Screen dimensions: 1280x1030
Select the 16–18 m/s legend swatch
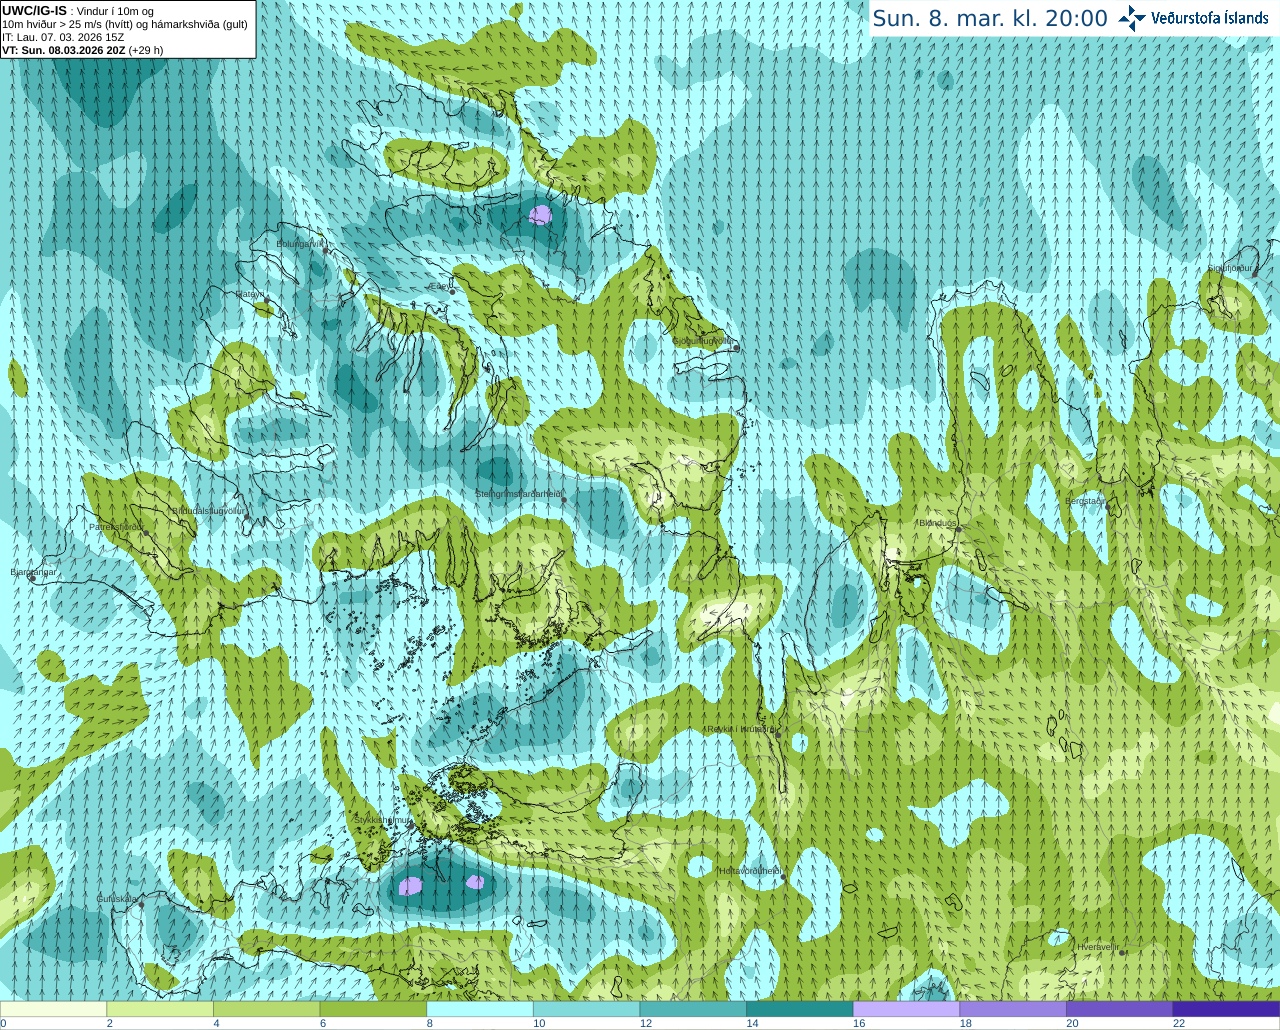click(x=906, y=1009)
